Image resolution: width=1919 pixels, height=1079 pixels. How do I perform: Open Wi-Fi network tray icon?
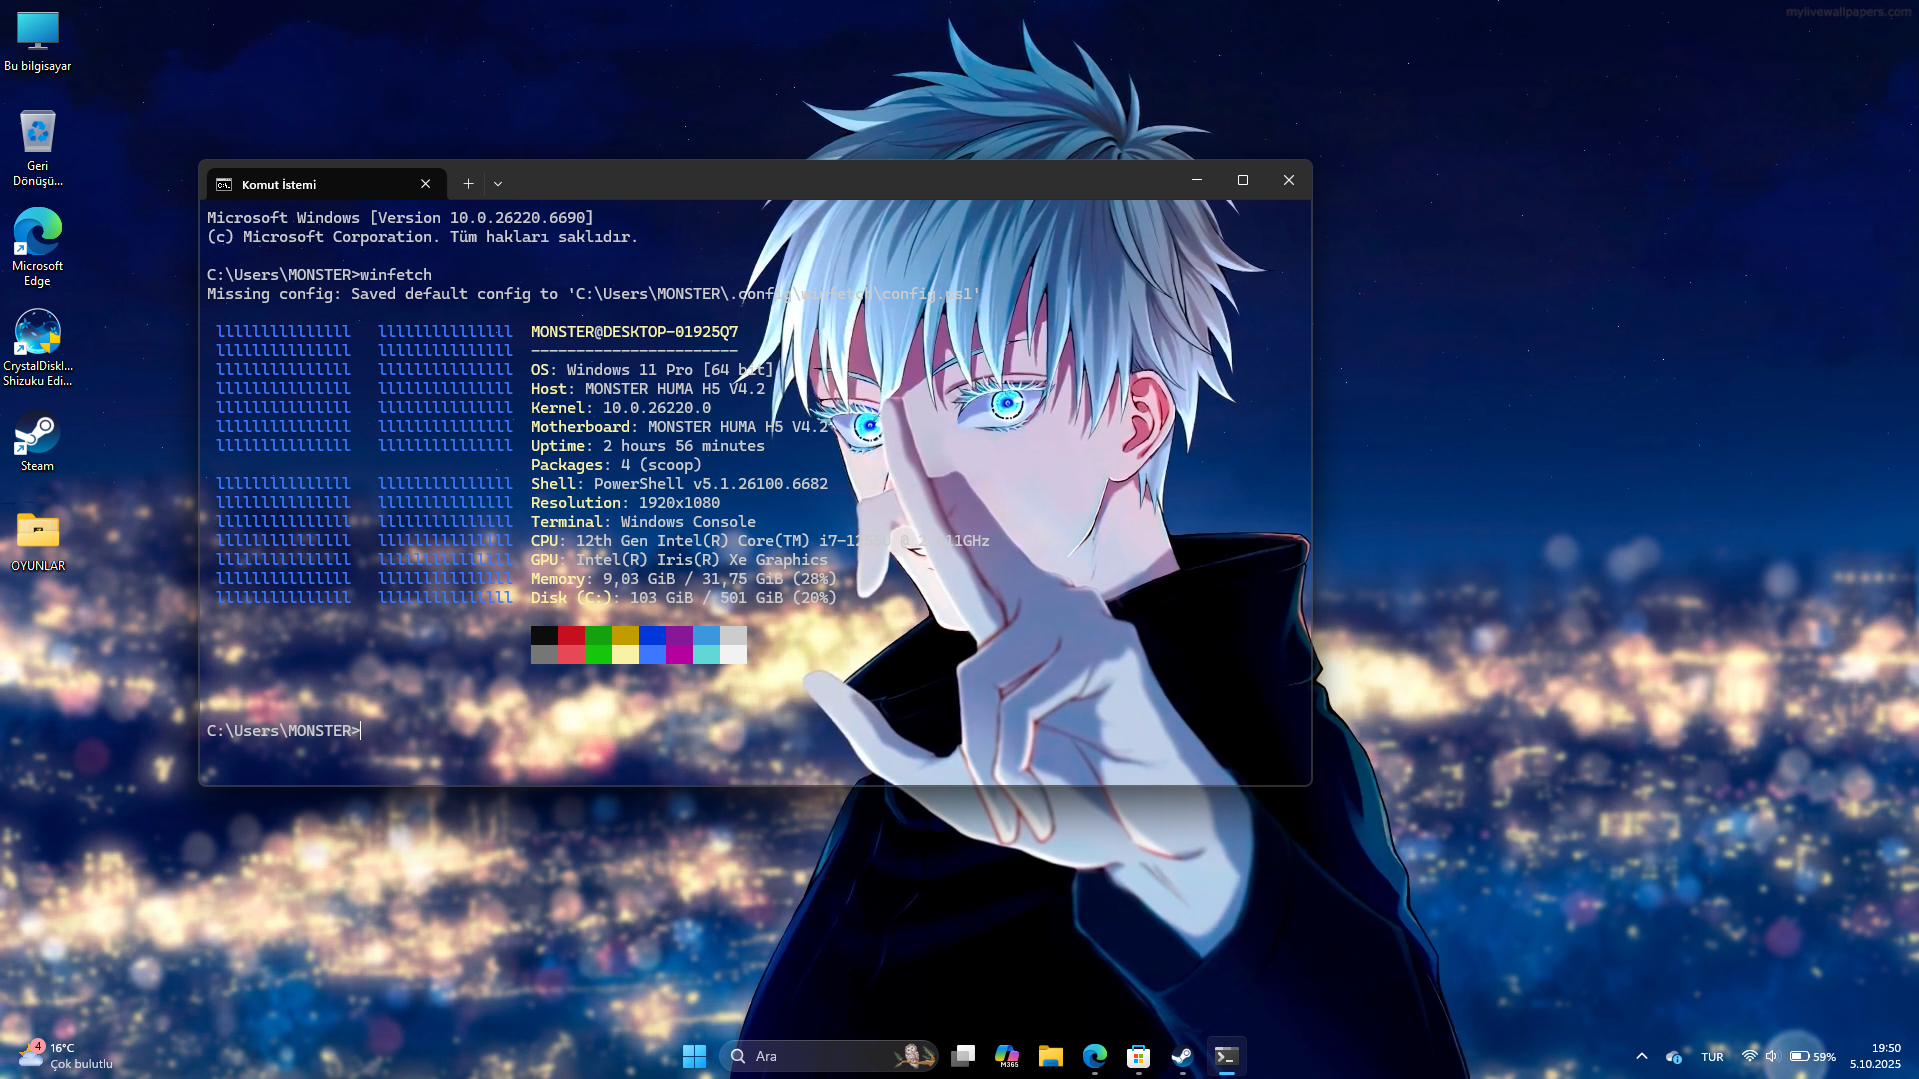[x=1749, y=1056]
